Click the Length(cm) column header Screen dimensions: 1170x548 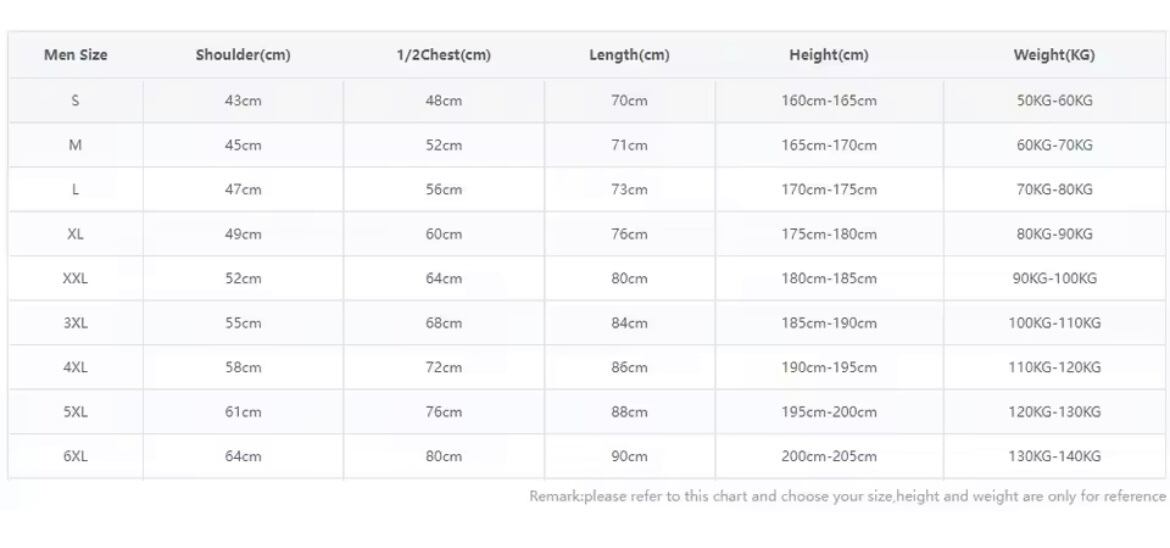pos(629,55)
